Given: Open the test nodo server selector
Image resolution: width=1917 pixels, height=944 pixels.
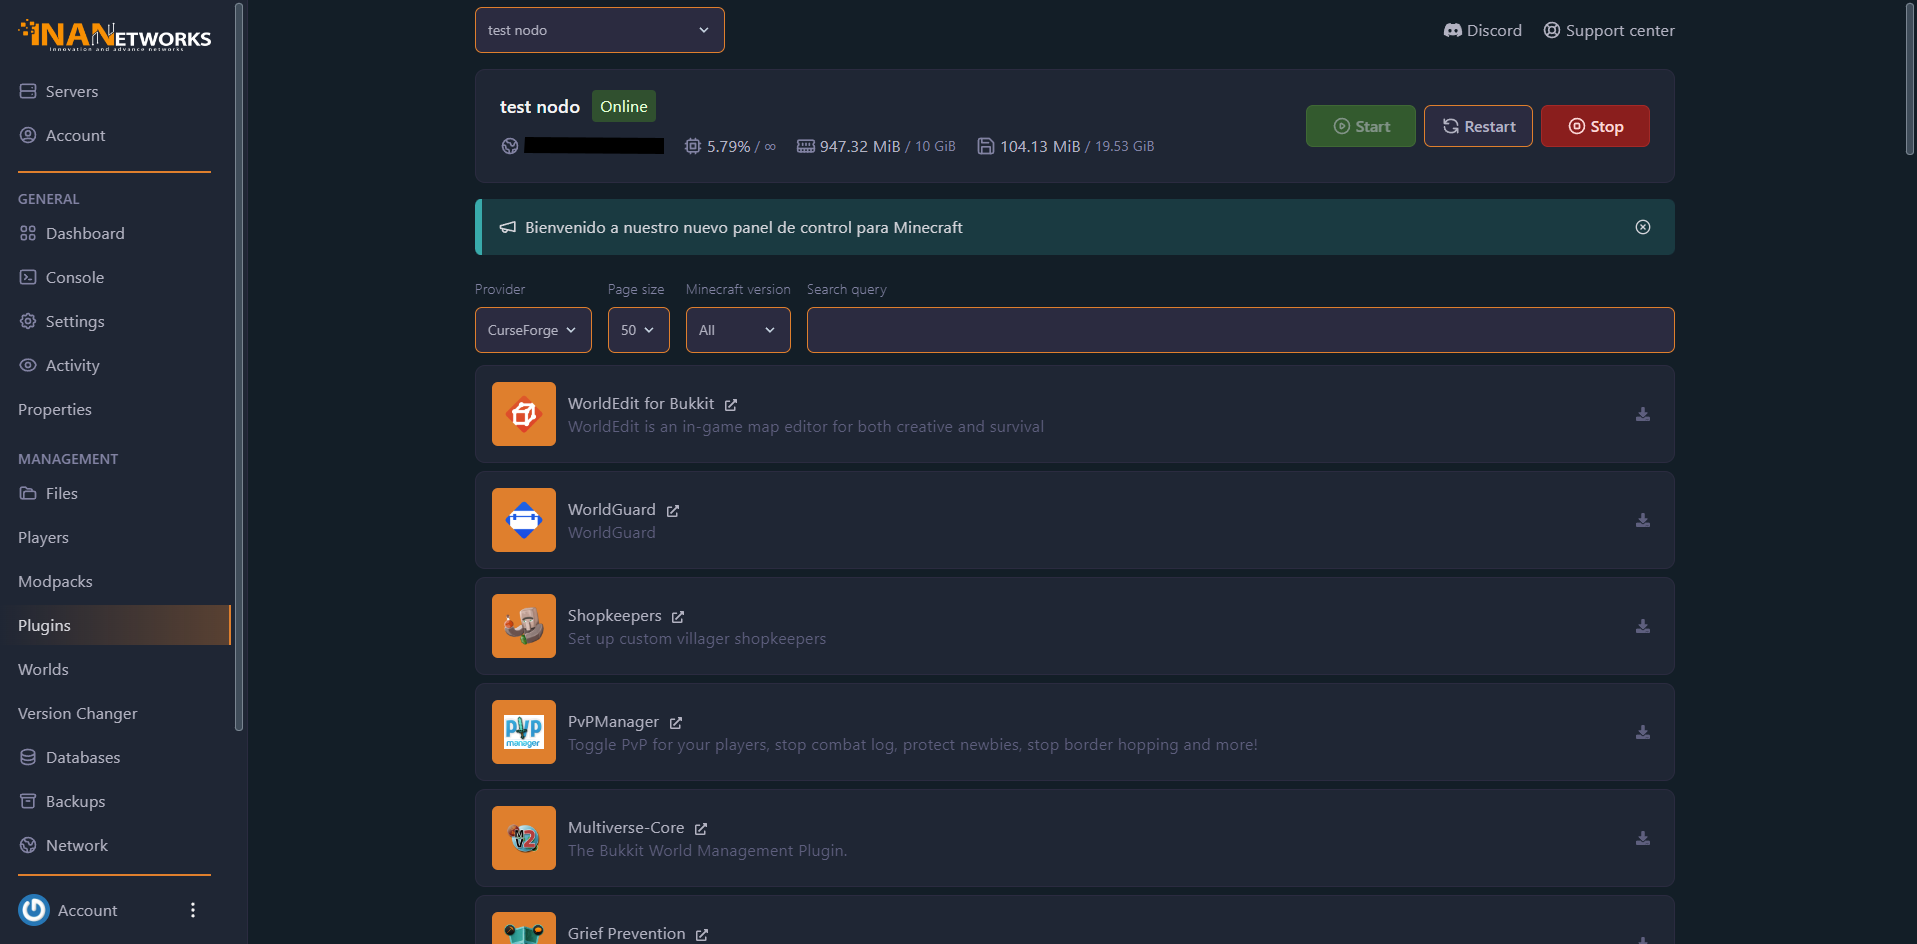Looking at the screenshot, I should (x=599, y=30).
